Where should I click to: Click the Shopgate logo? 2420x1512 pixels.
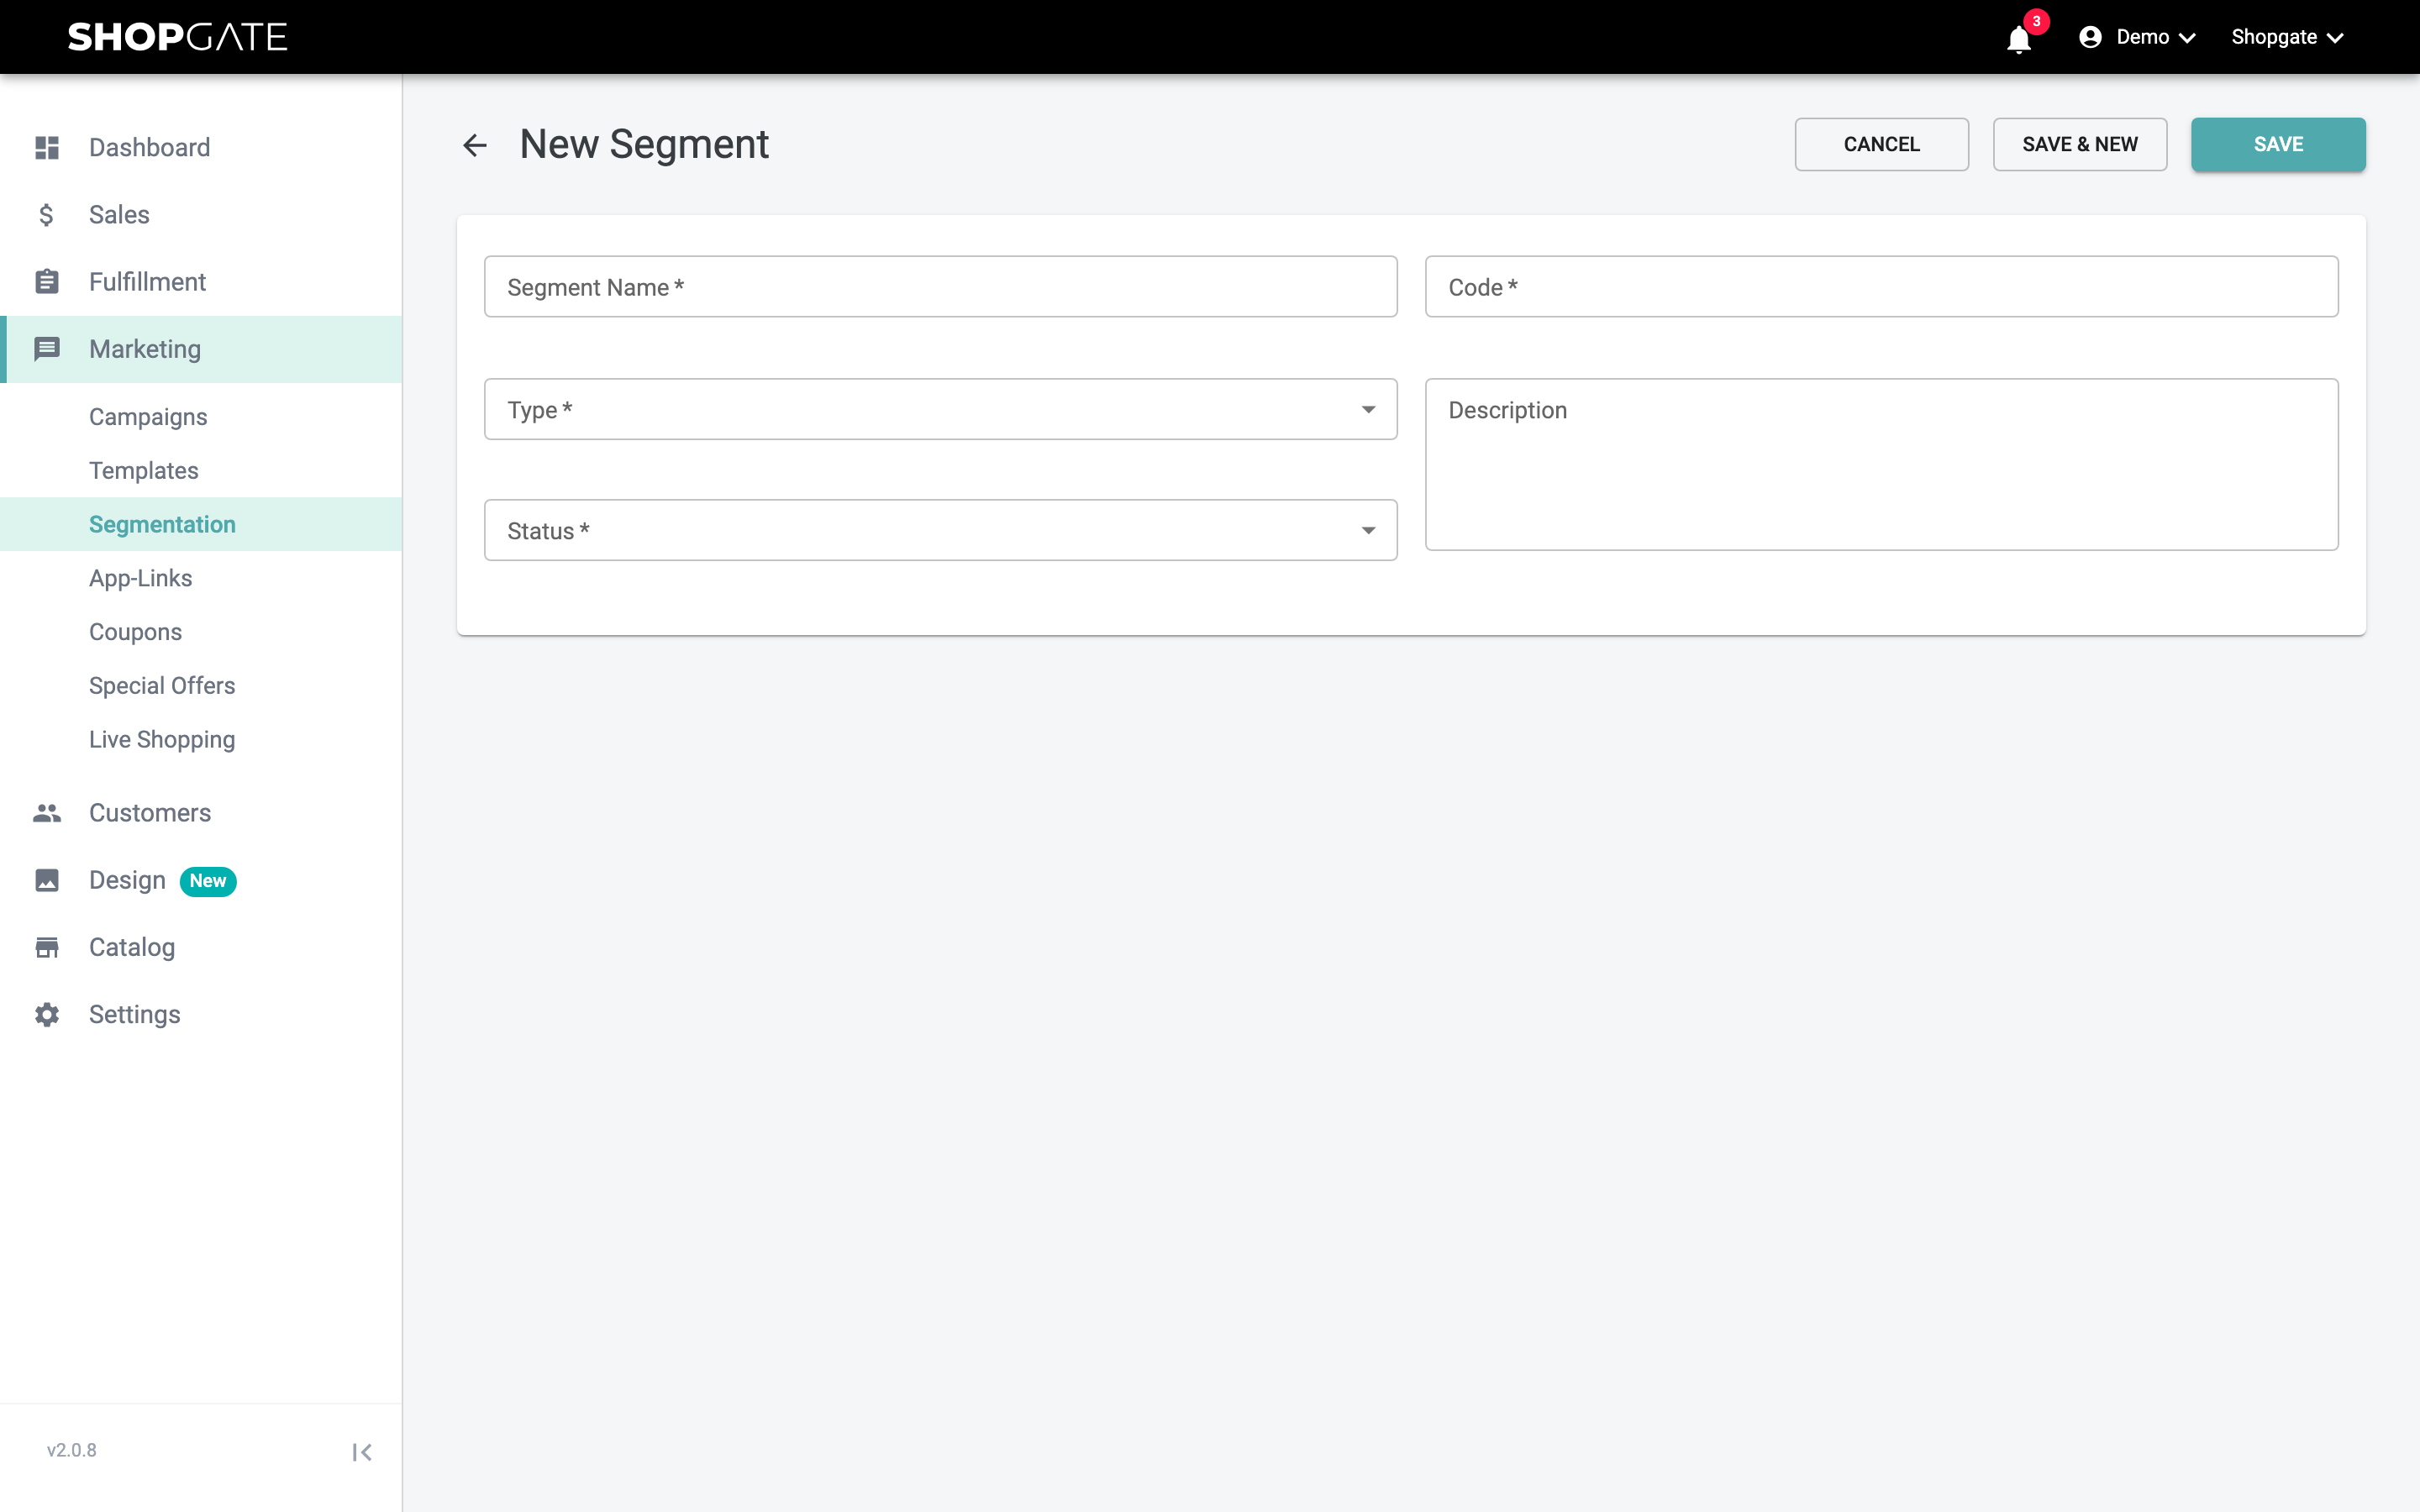point(177,37)
